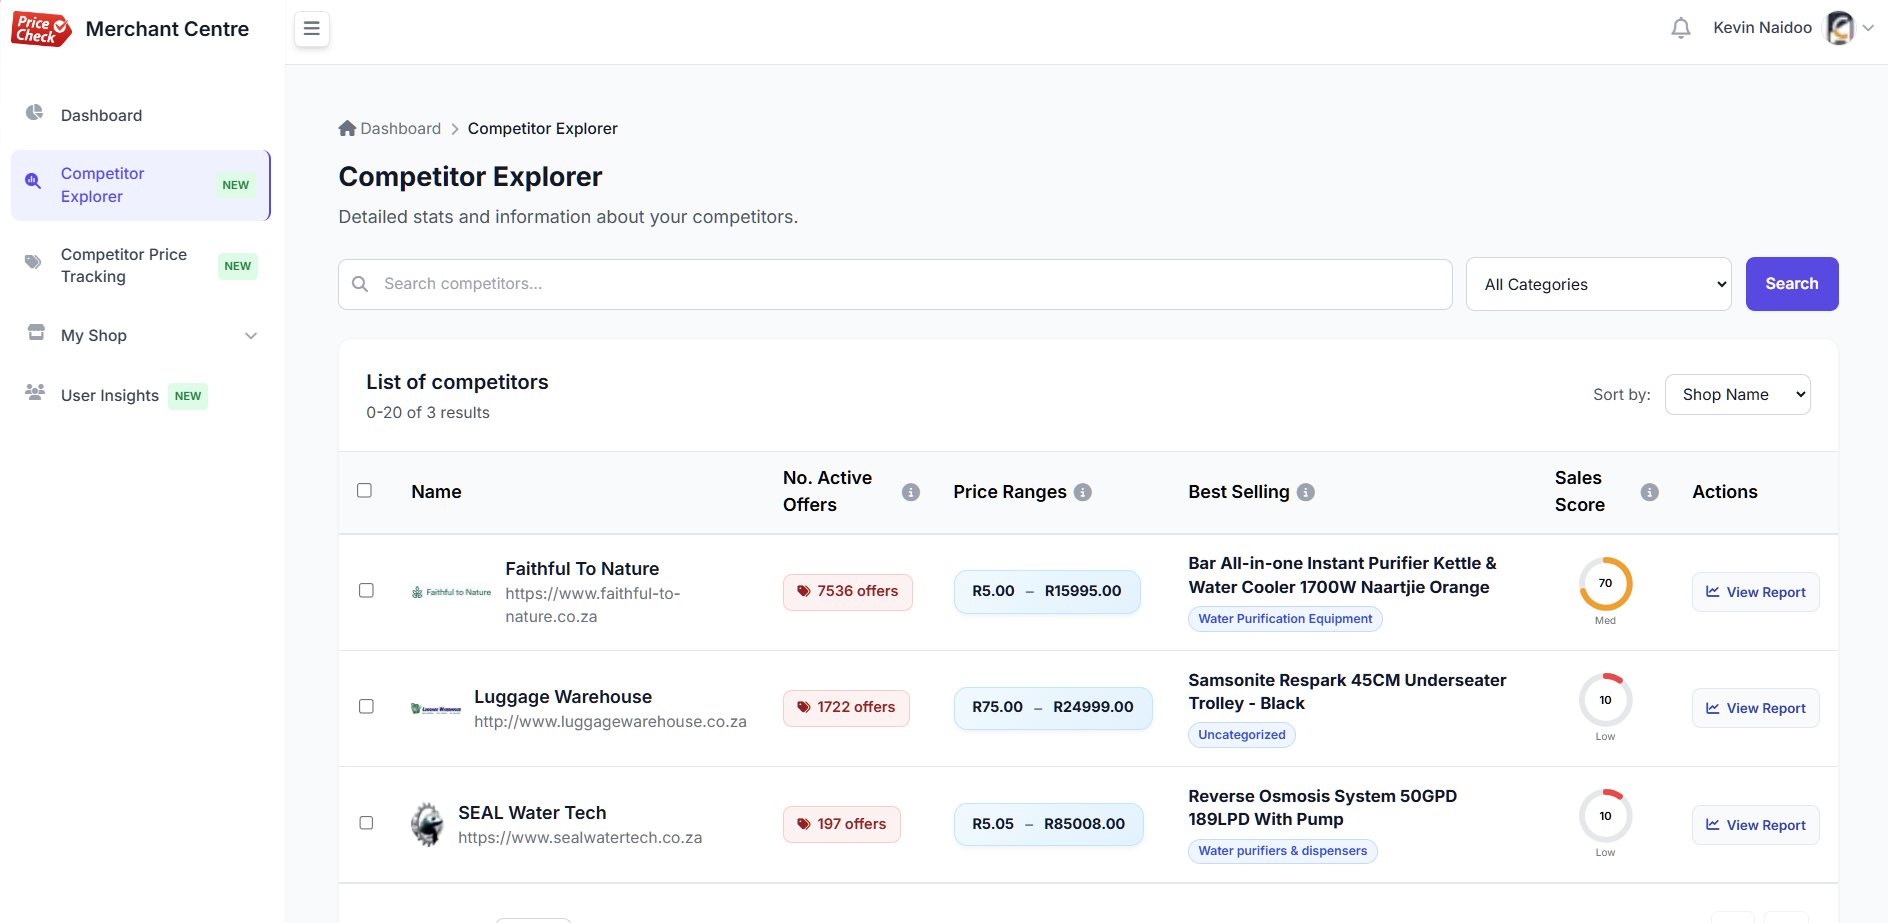Viewport: 1888px width, 923px height.
Task: Open User Insights in the sidebar
Action: [141, 395]
